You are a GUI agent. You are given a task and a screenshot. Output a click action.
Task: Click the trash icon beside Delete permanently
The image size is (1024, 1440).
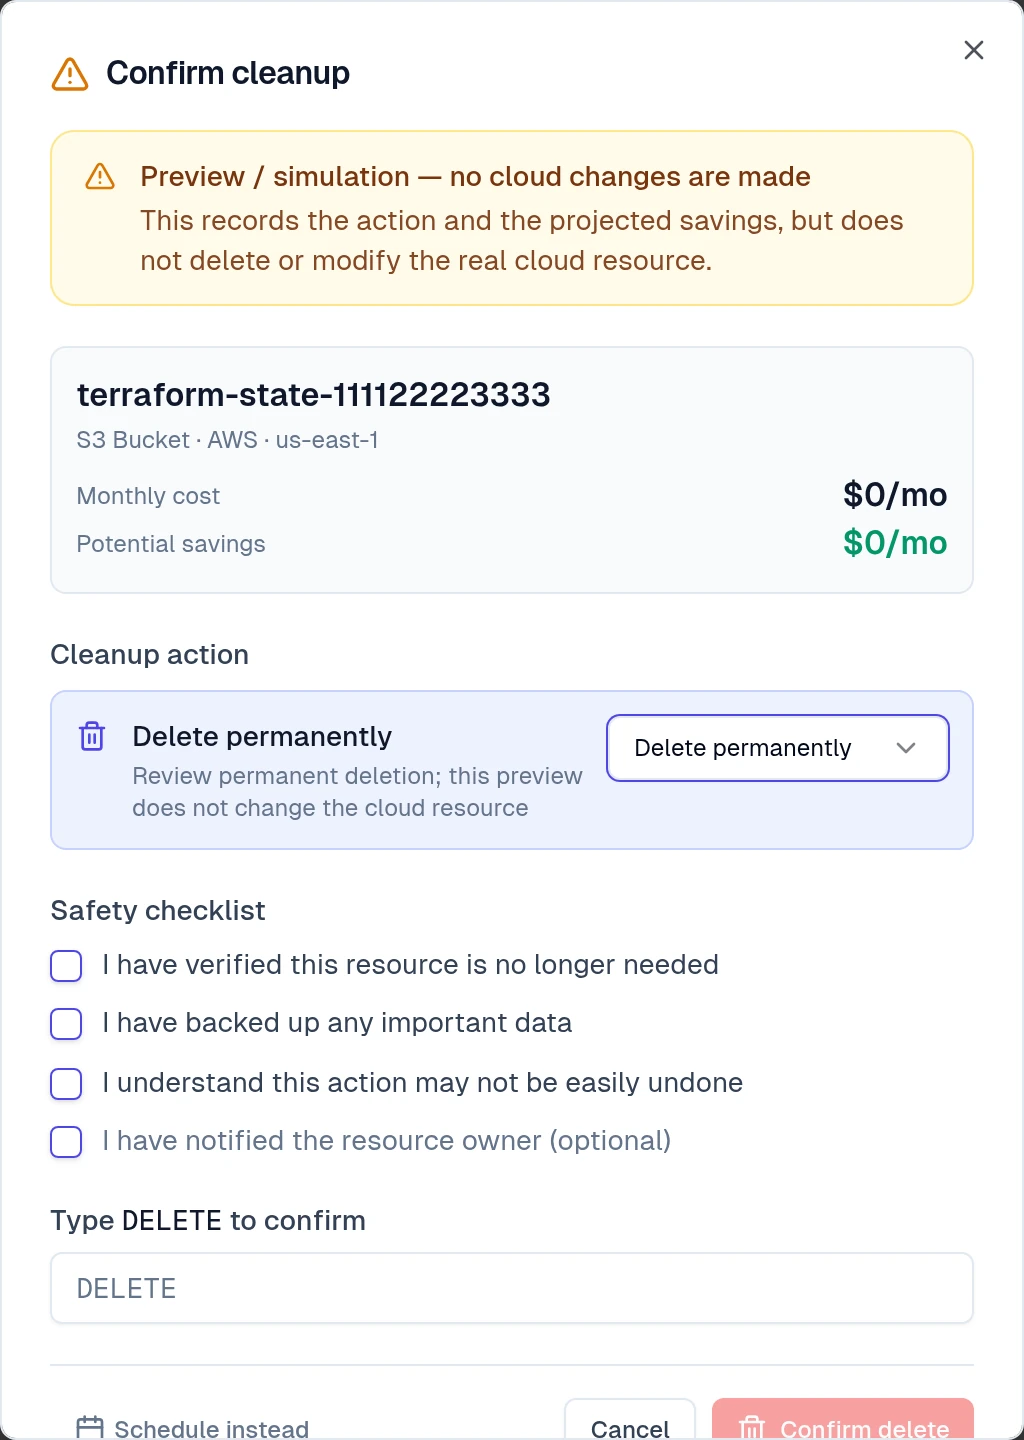92,736
